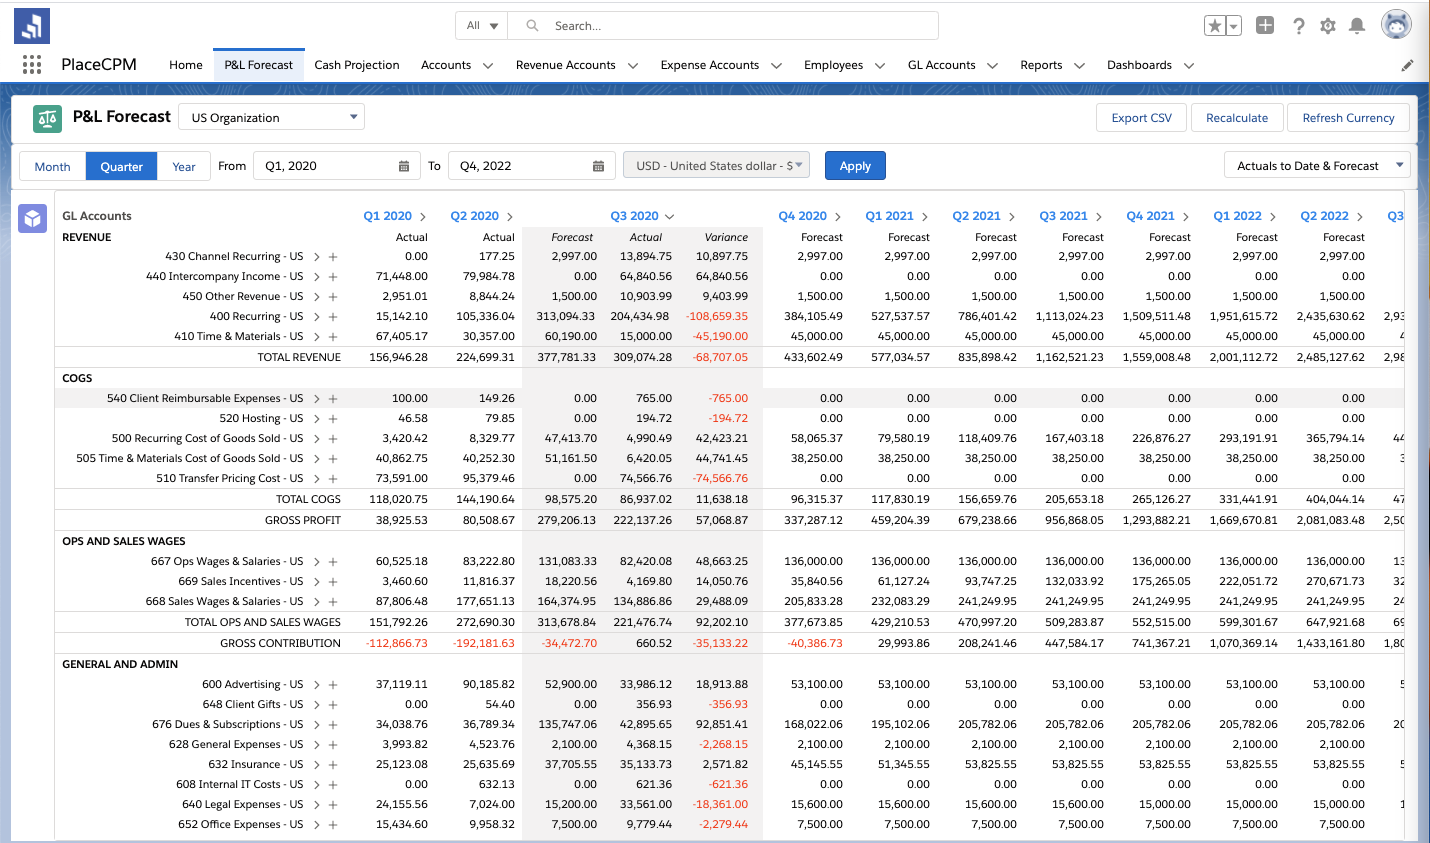1430x843 pixels.
Task: Click the global actions plus icon
Action: coord(1265,26)
